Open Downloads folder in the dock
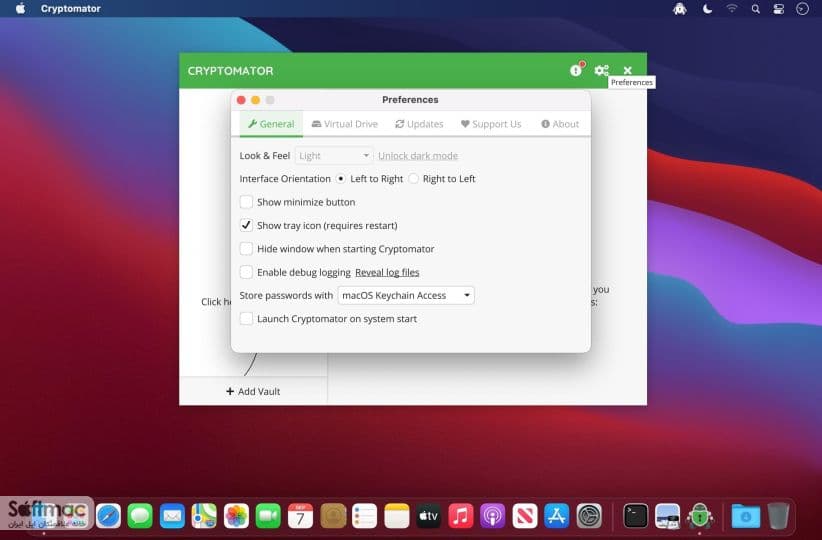 (745, 516)
